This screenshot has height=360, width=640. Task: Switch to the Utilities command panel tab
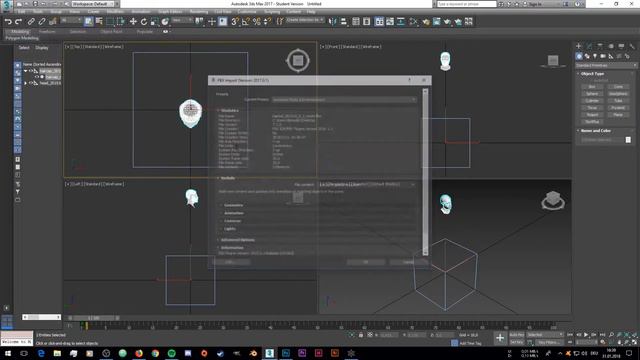632,46
